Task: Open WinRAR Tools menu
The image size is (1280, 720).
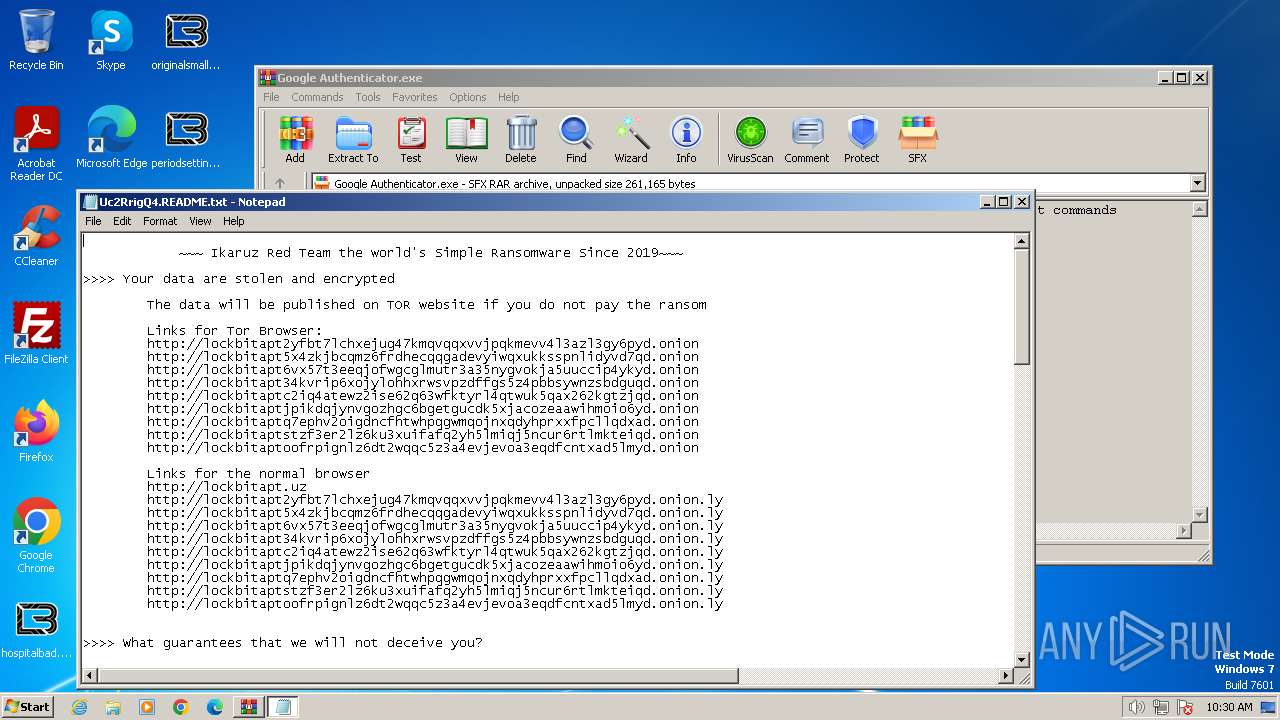Action: click(368, 97)
